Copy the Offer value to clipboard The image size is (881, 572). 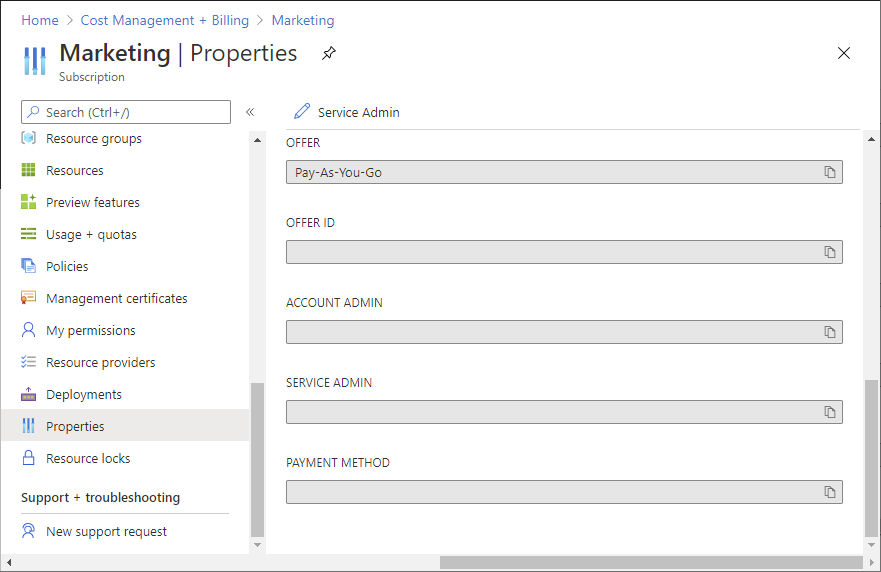829,172
